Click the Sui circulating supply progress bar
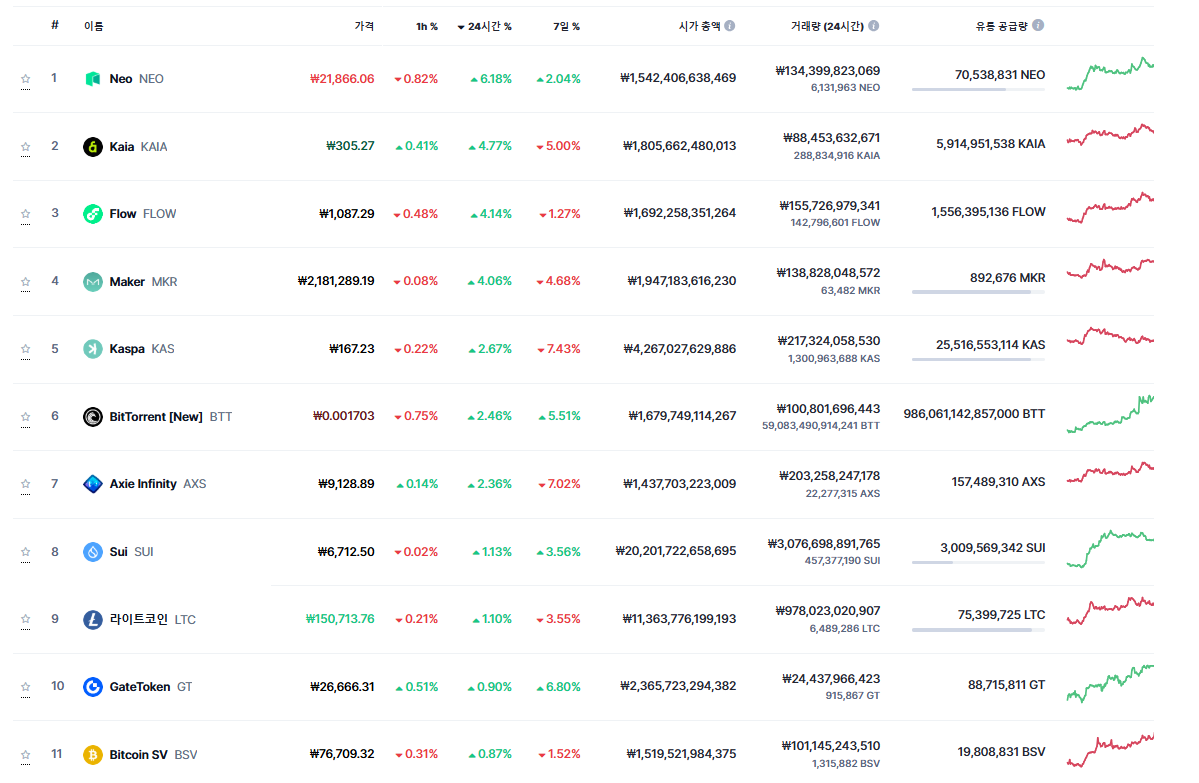Screen dimensions: 1199x783 [x=978, y=563]
